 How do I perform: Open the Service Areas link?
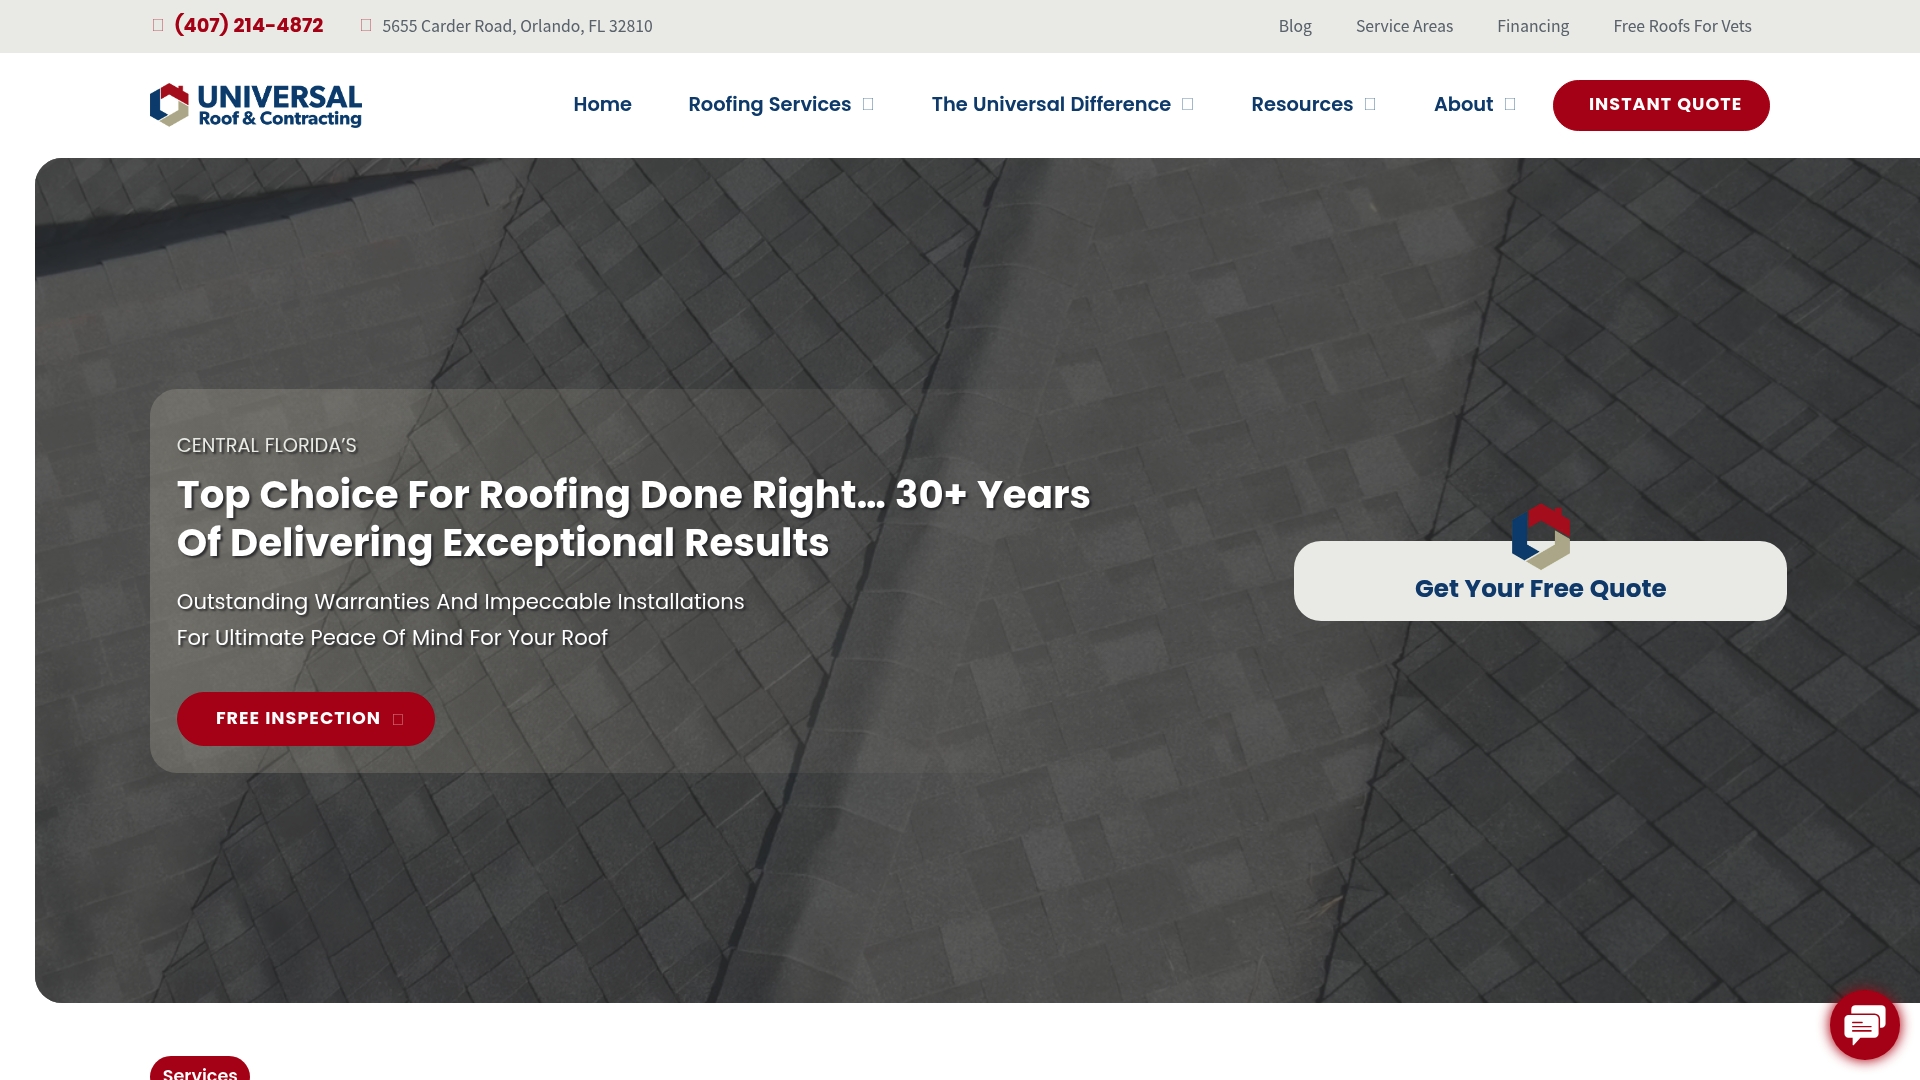(1404, 26)
